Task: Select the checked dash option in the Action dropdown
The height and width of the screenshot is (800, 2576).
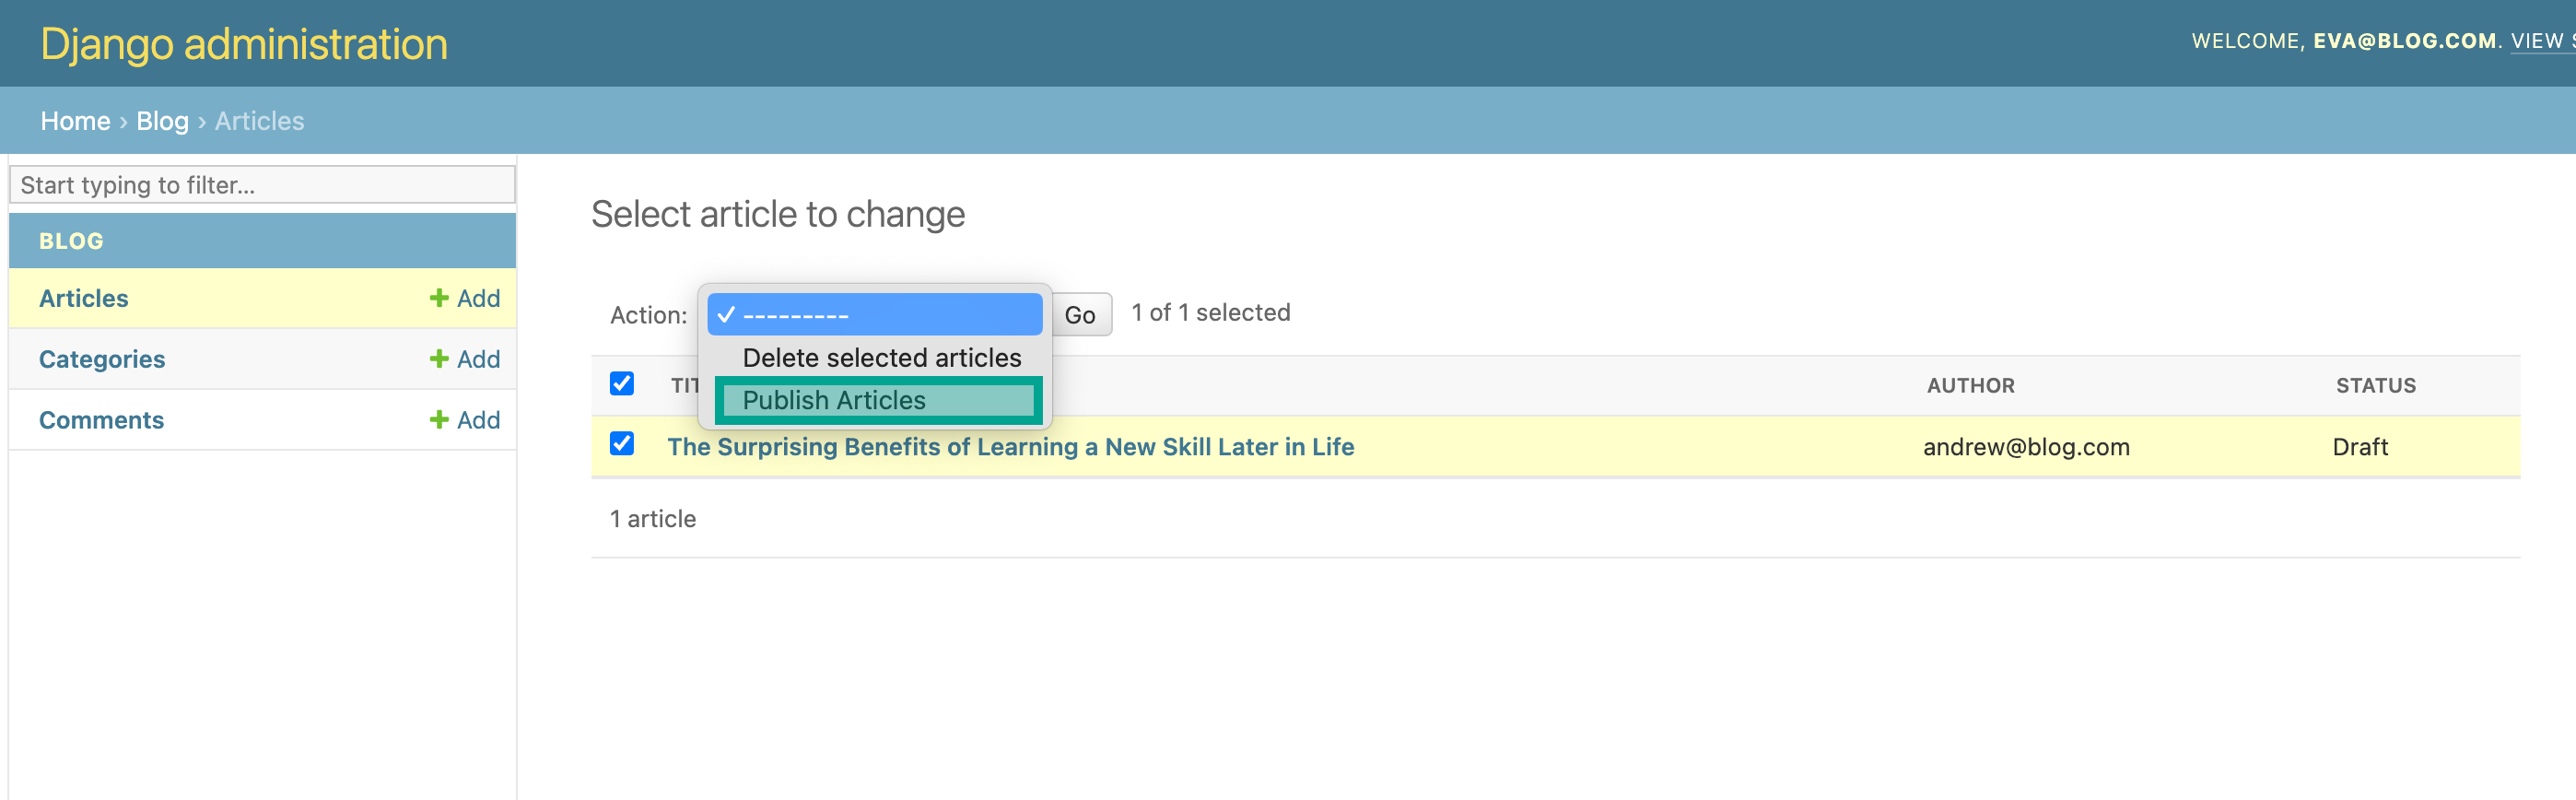Action: point(874,314)
